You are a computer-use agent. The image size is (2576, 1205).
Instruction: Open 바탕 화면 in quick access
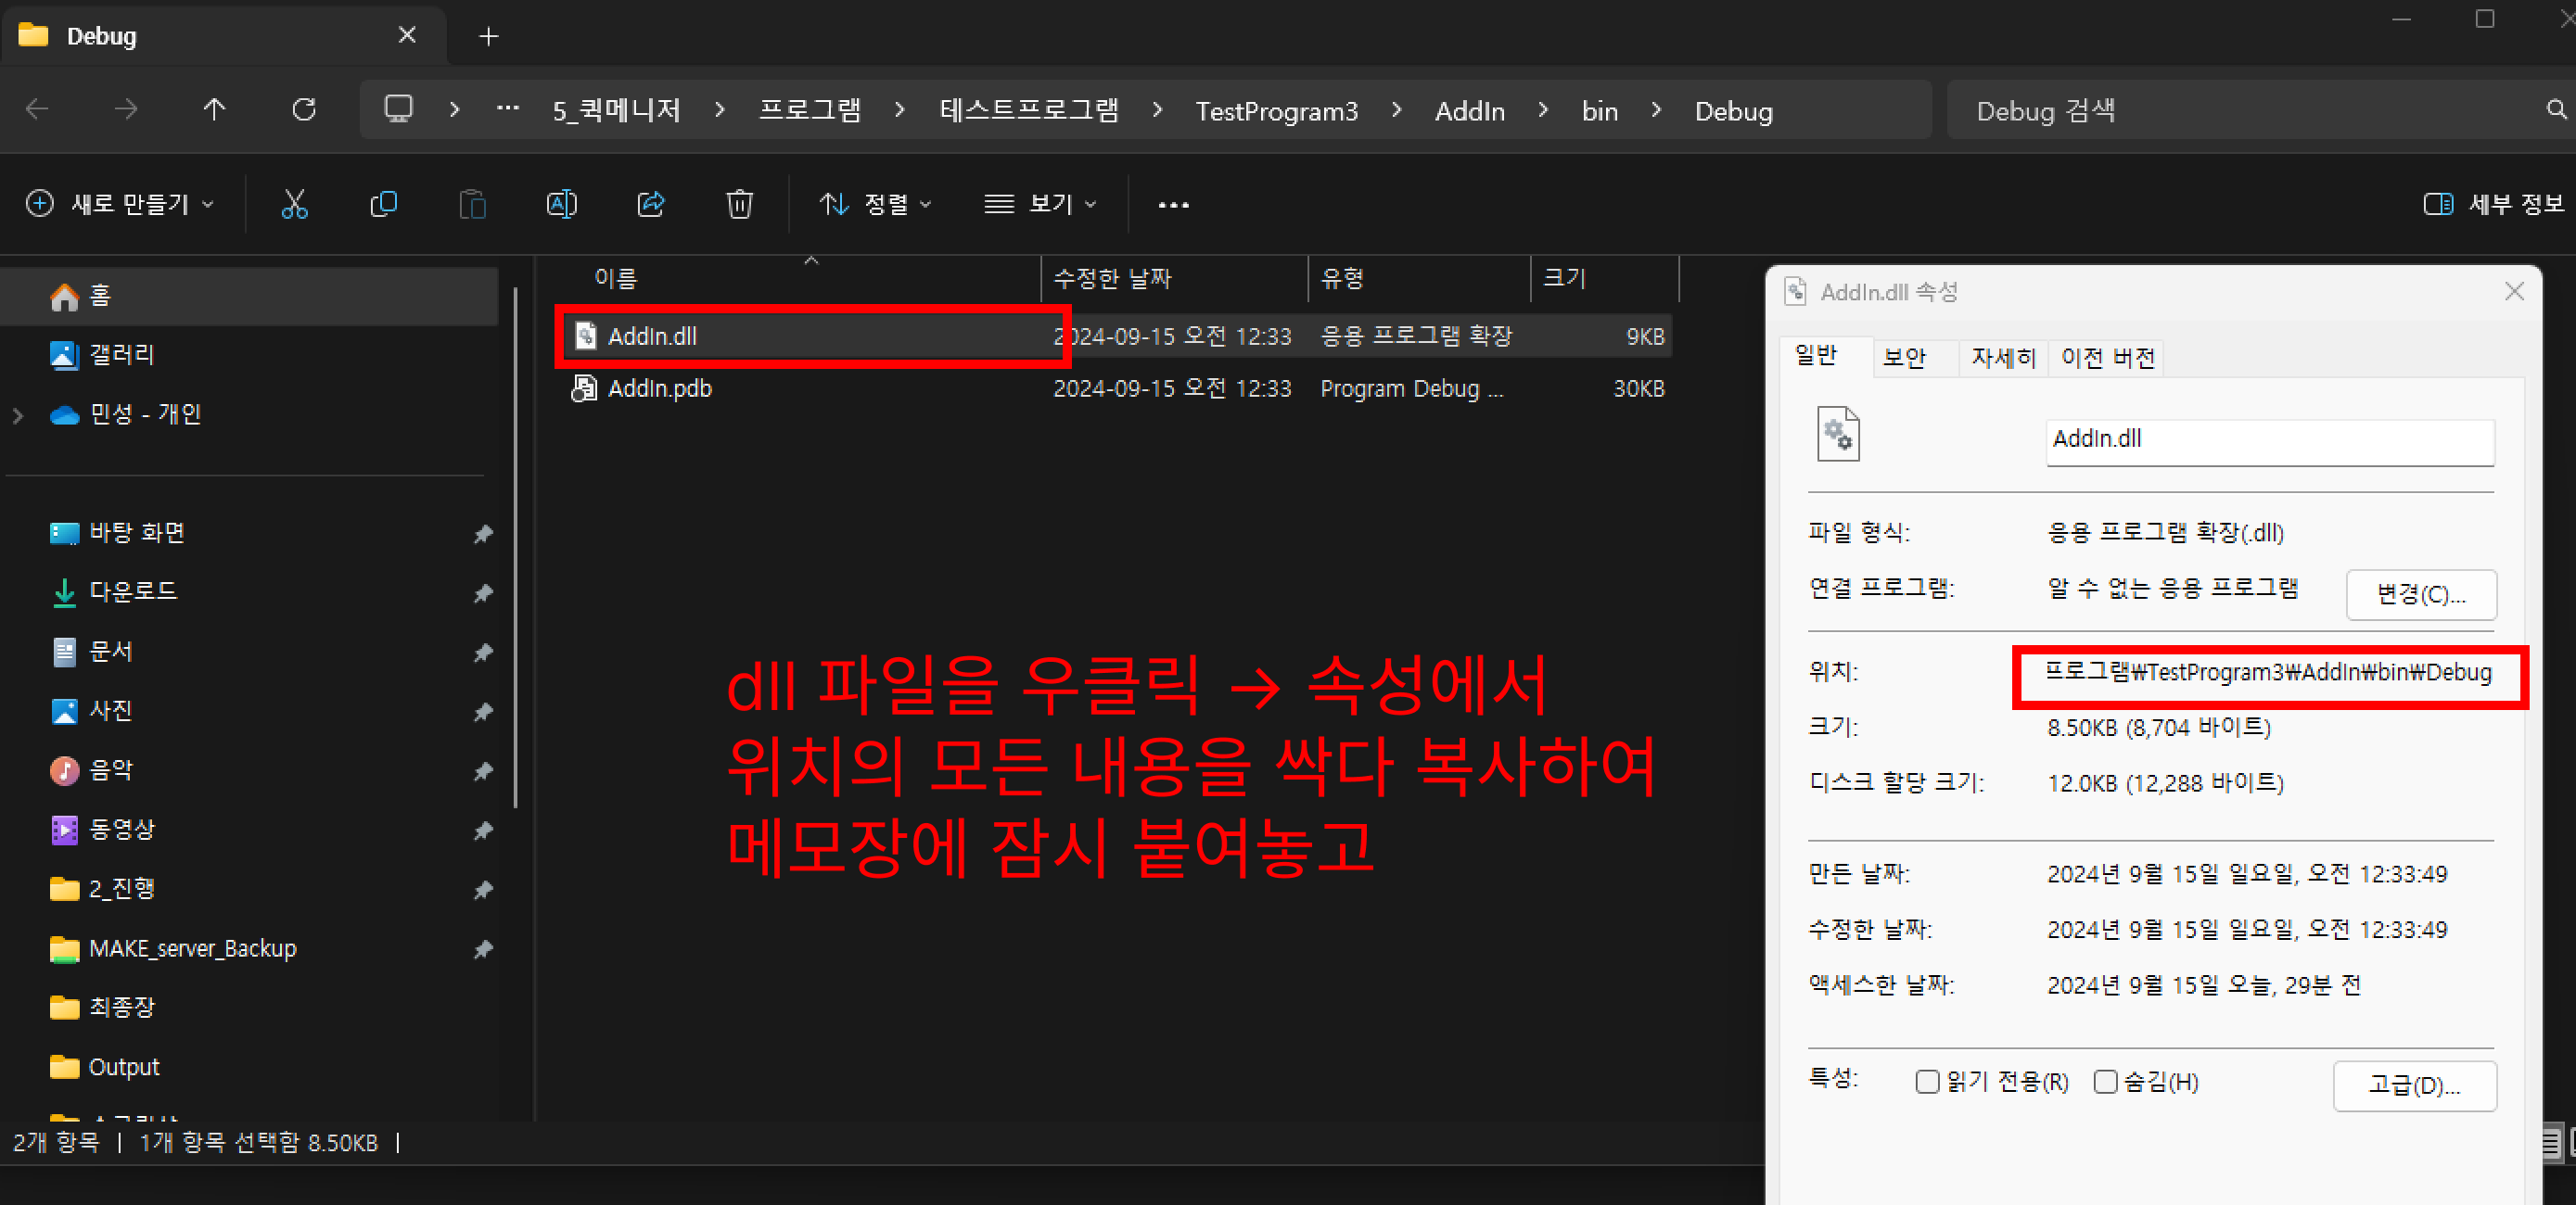coord(250,533)
